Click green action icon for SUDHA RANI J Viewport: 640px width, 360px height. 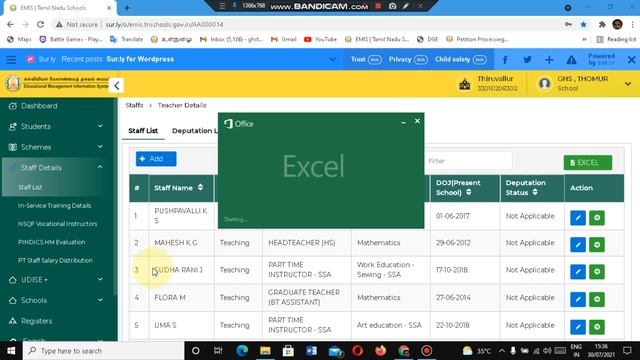pos(597,272)
